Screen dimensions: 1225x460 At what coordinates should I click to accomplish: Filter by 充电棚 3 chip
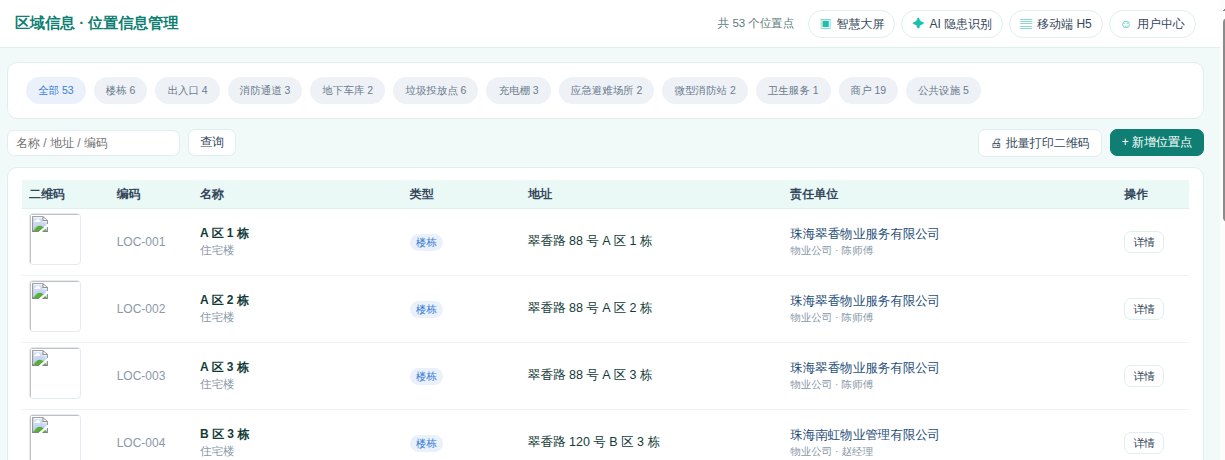pyautogui.click(x=518, y=91)
